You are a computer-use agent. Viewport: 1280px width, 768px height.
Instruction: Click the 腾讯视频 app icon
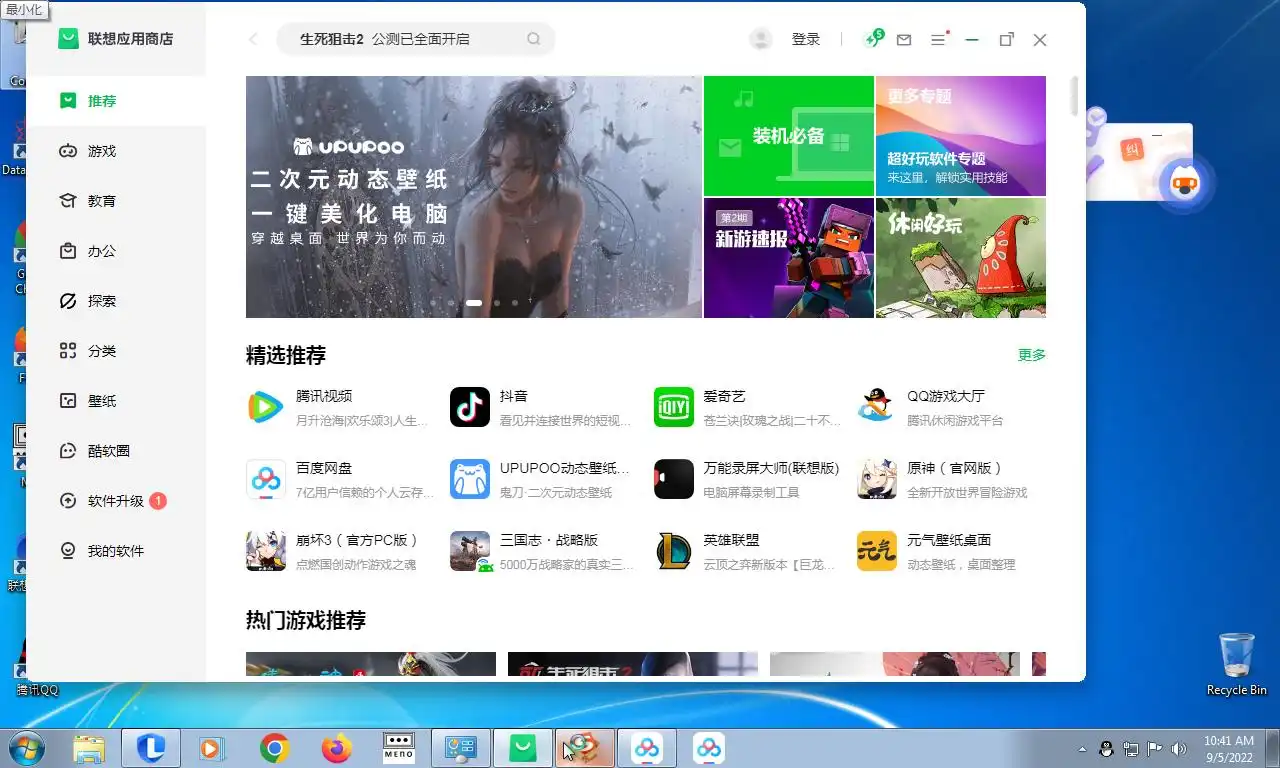(266, 407)
